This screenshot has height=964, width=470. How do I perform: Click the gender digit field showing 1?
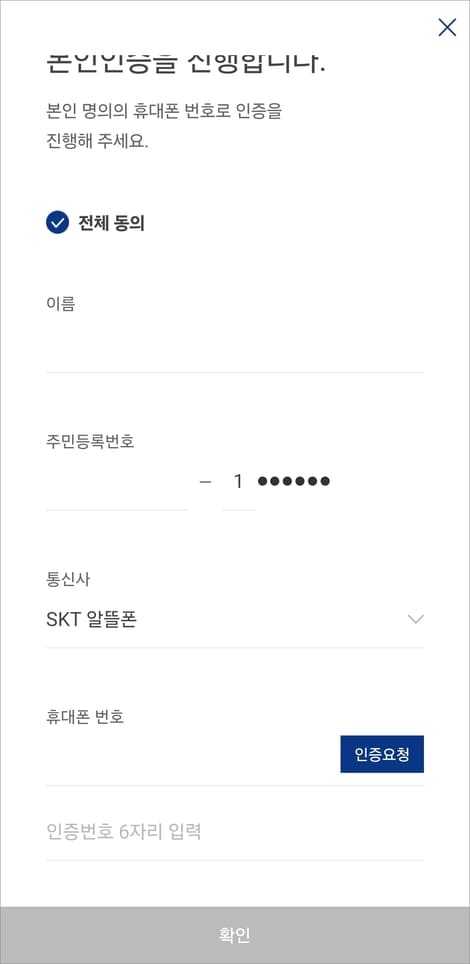[238, 483]
